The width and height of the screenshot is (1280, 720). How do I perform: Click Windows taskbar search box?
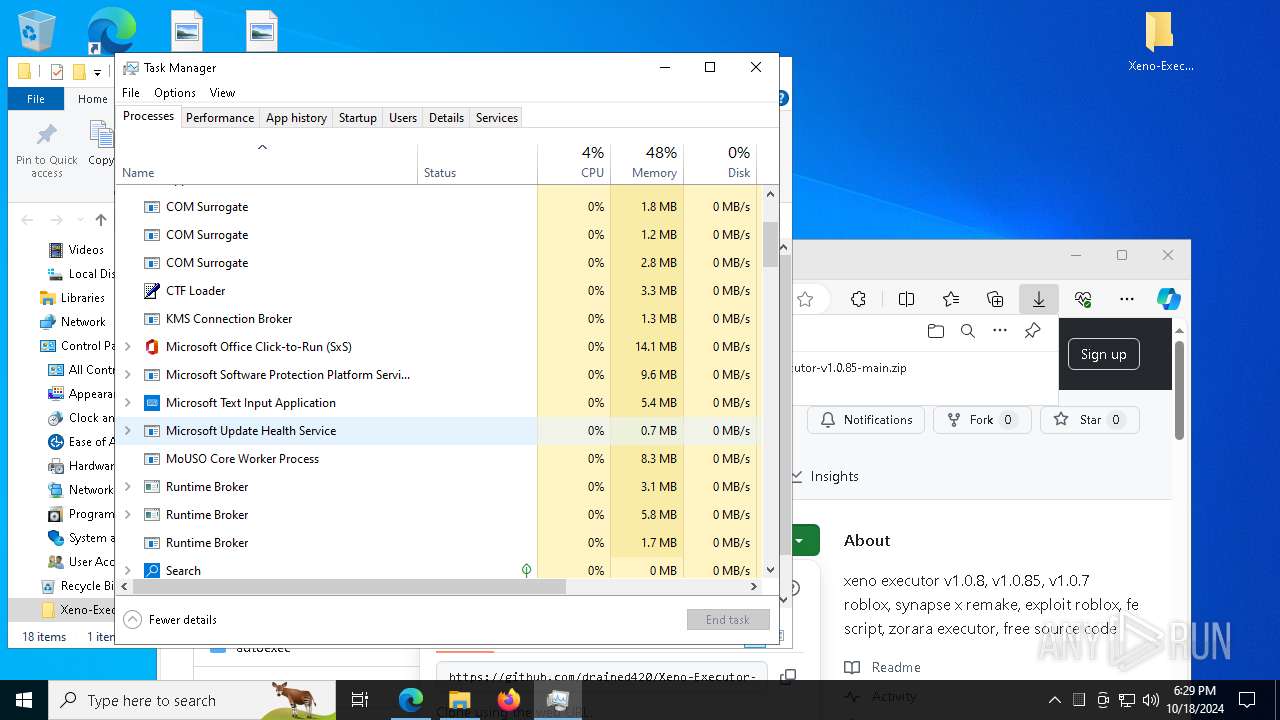192,700
